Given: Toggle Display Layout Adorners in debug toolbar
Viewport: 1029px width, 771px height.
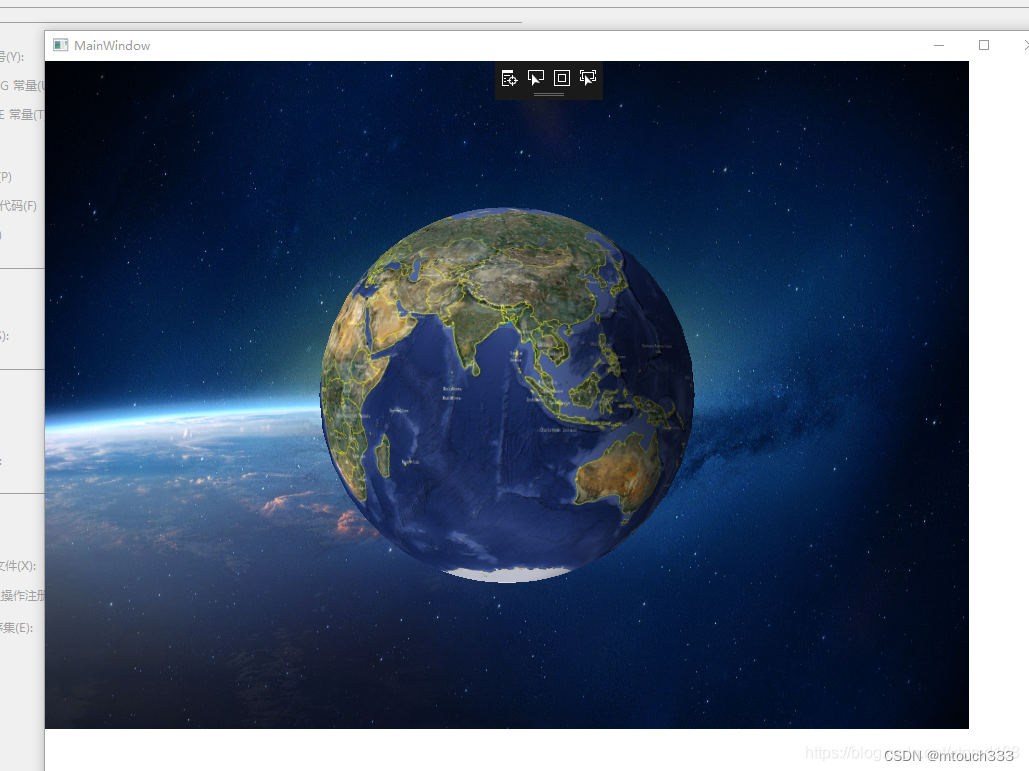Looking at the screenshot, I should 562,78.
